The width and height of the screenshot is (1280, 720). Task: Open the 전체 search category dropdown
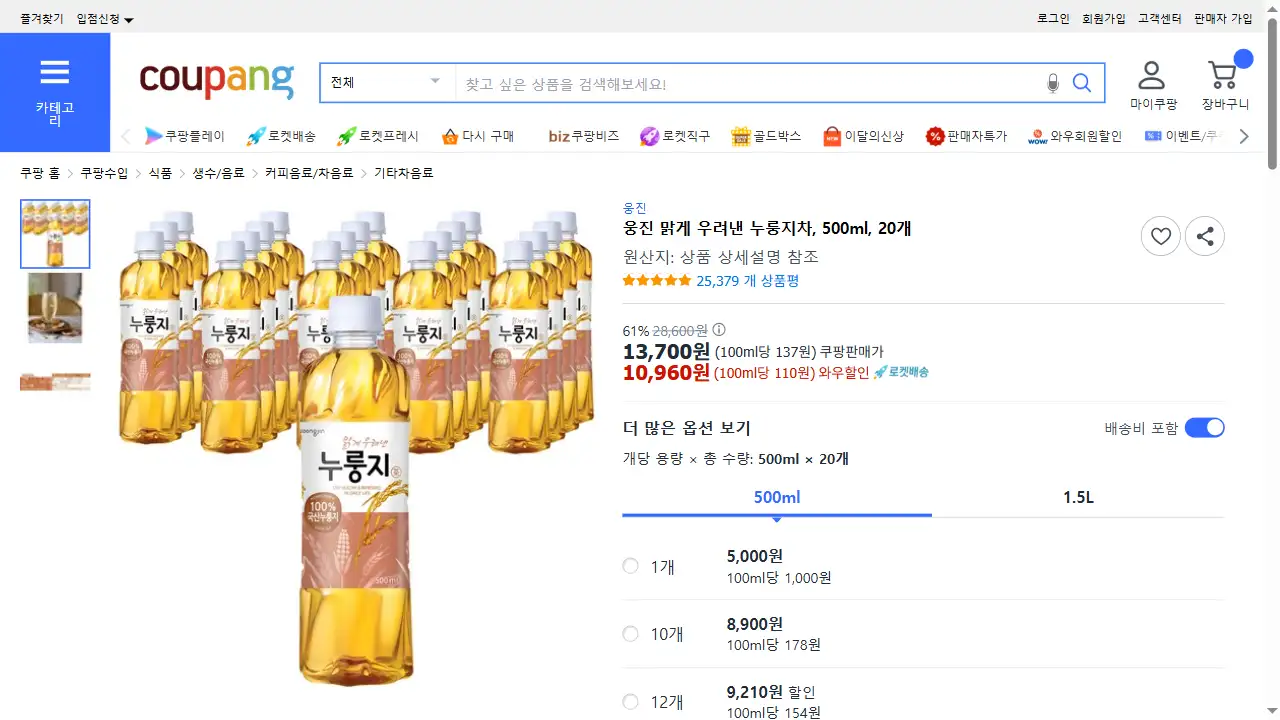pyautogui.click(x=387, y=83)
